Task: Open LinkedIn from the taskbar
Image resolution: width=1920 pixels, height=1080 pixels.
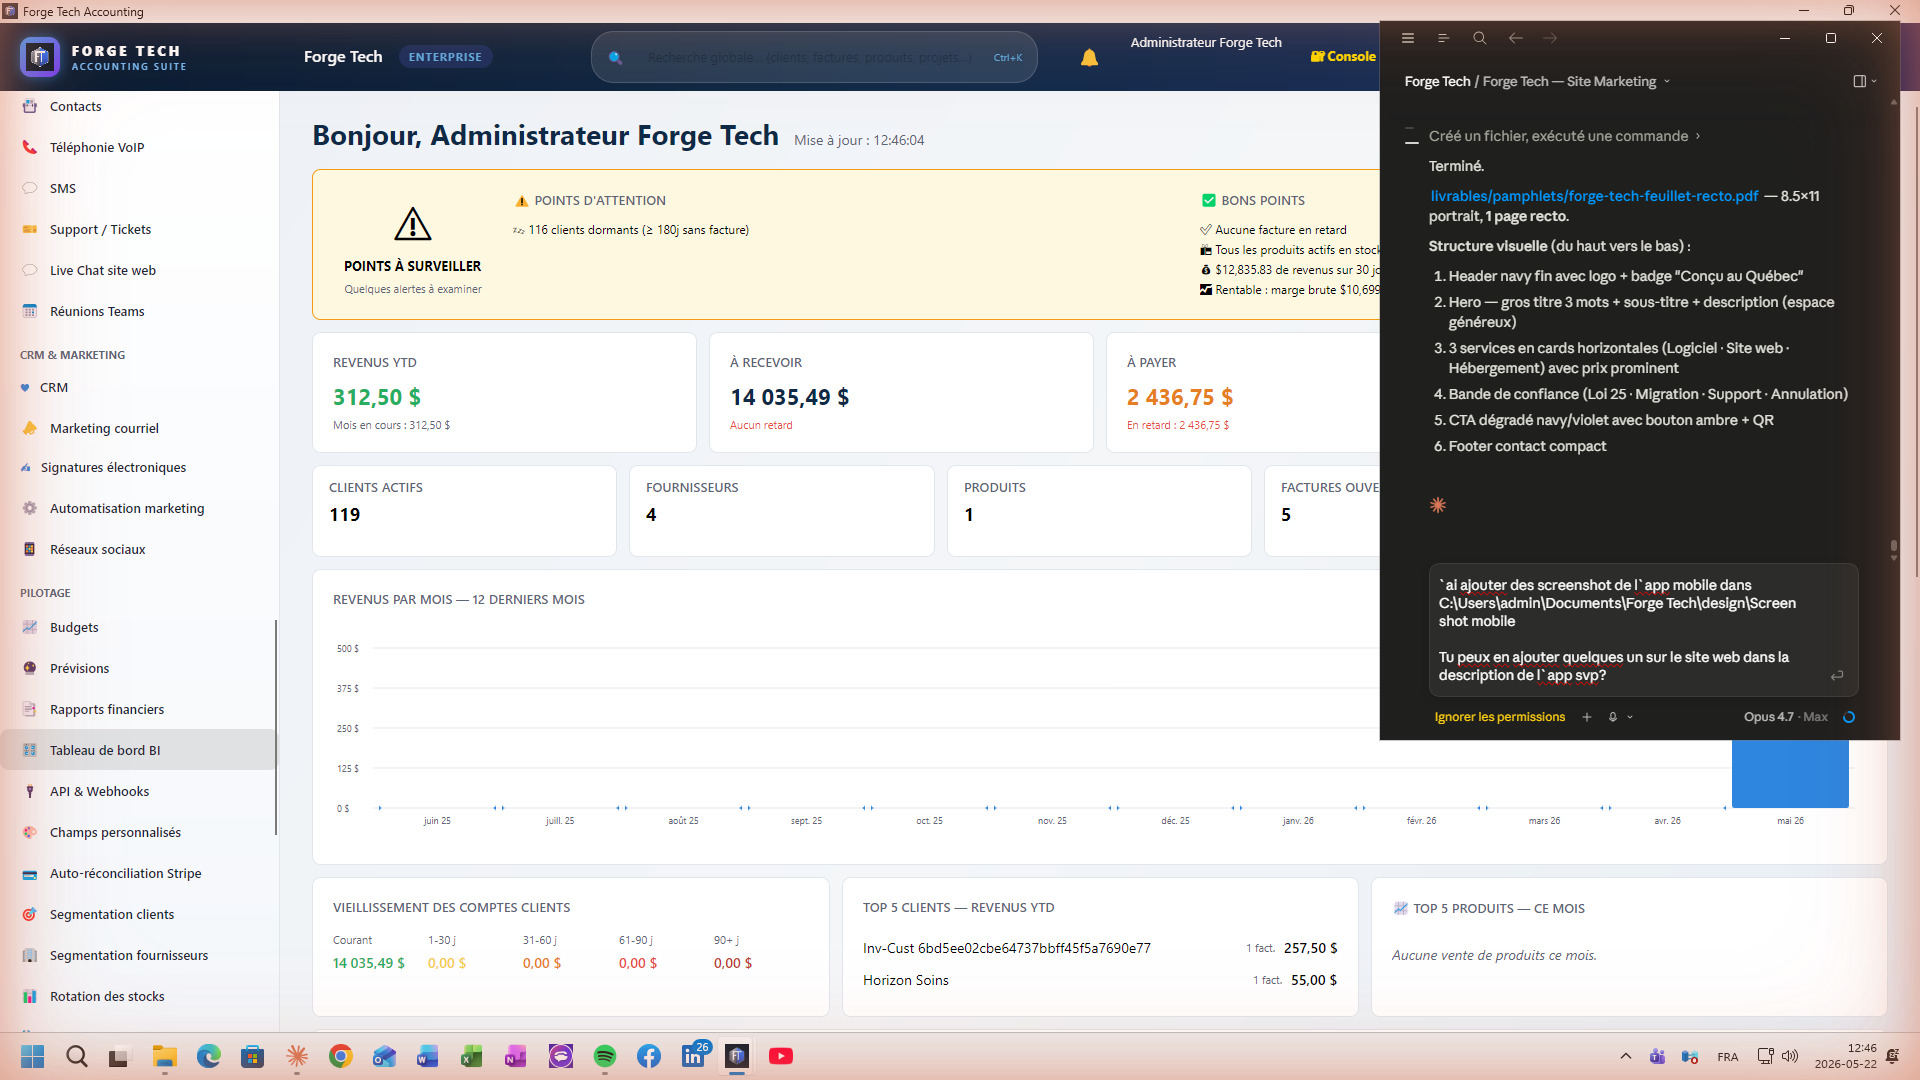Action: [693, 1056]
